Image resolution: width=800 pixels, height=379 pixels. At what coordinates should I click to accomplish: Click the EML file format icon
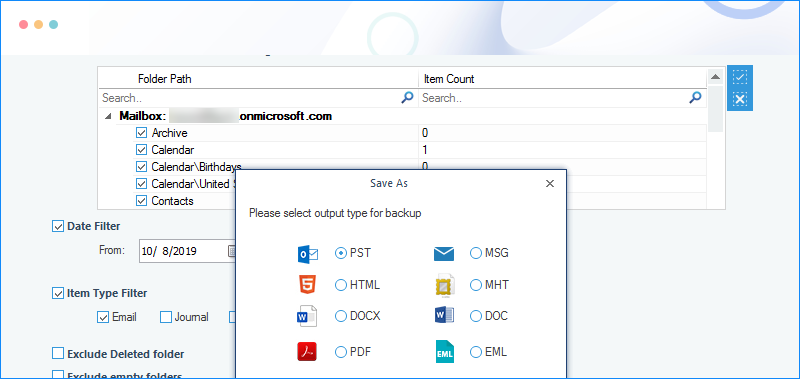coord(444,351)
